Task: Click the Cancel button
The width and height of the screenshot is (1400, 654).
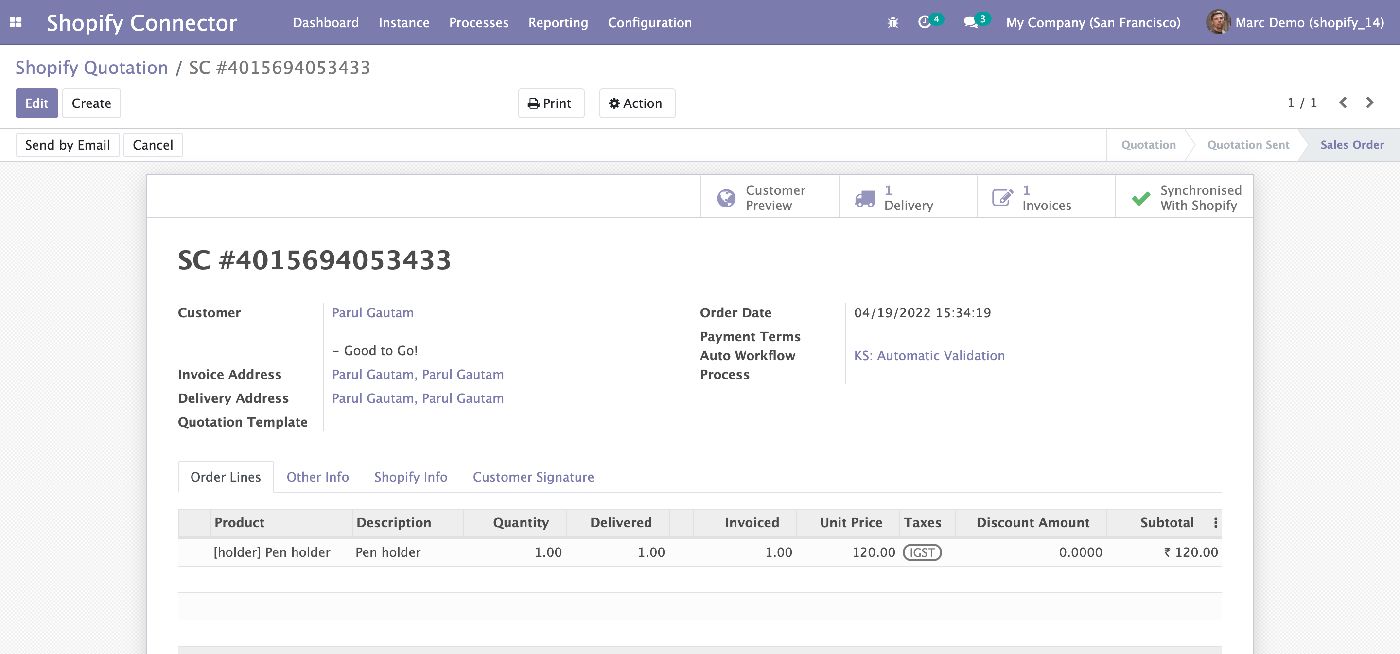Action: (153, 145)
